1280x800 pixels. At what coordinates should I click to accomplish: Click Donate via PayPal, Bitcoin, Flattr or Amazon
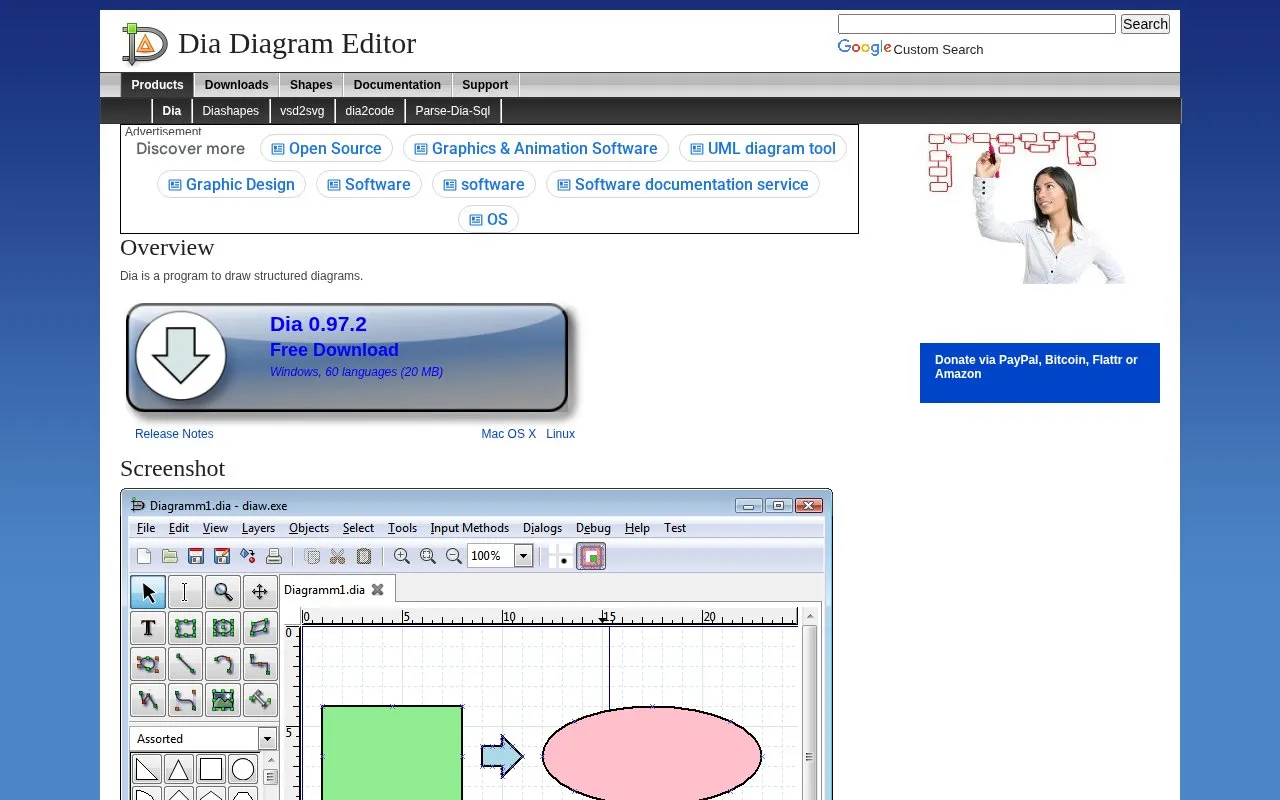(1040, 373)
